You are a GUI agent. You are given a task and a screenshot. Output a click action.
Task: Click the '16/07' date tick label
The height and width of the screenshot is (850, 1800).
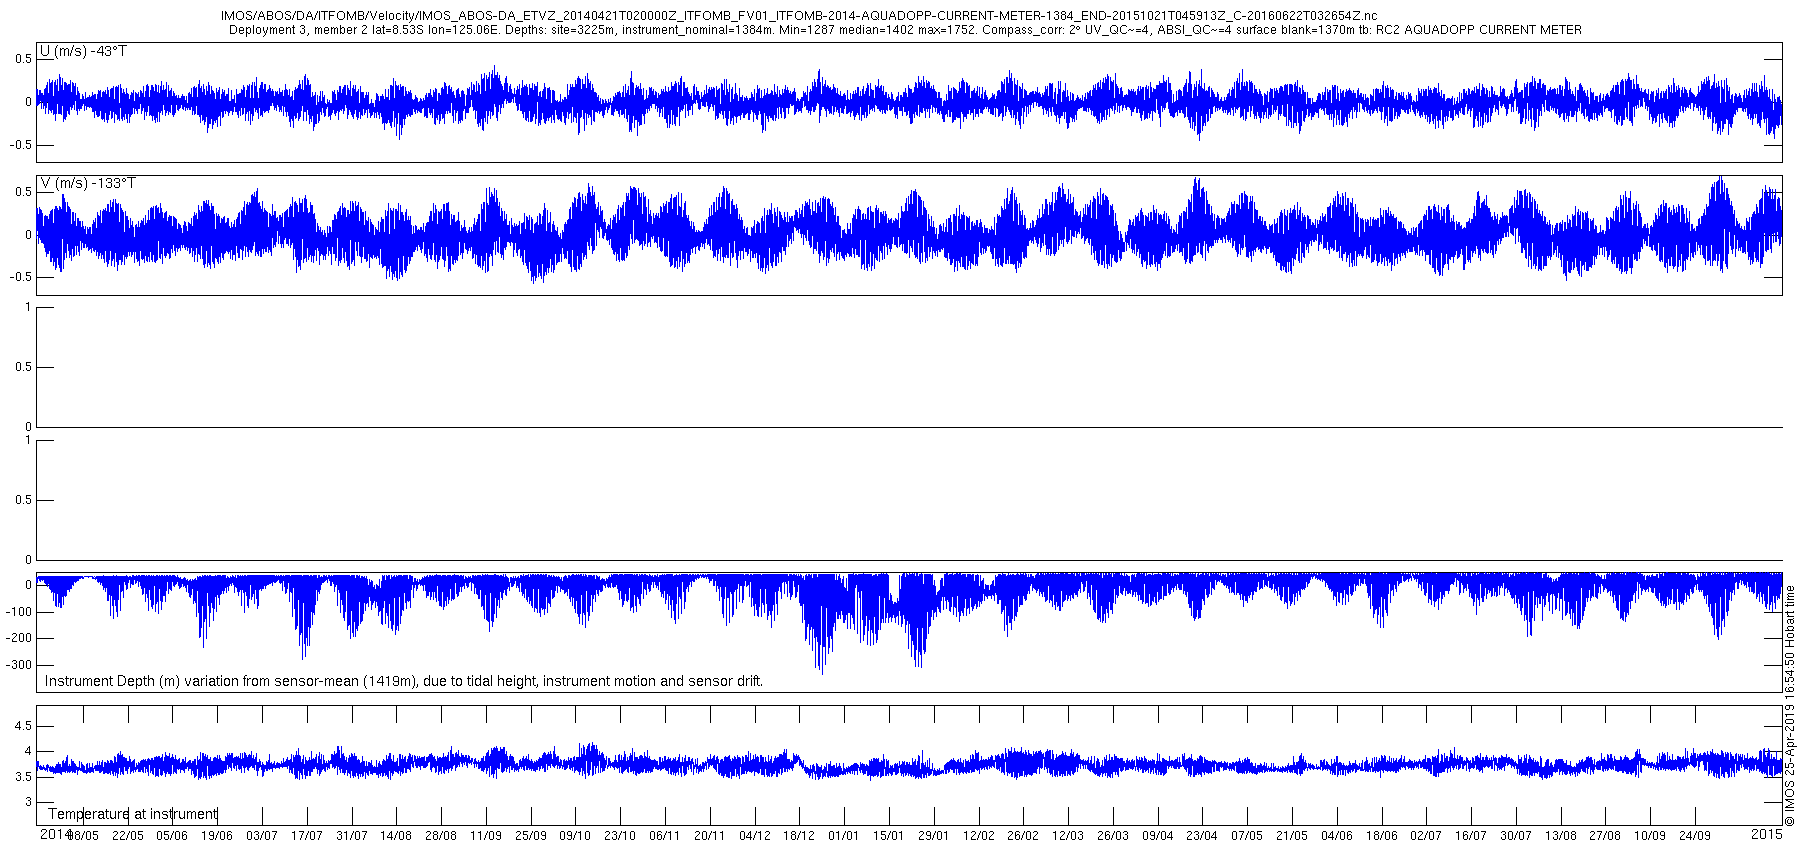pos(1471,836)
